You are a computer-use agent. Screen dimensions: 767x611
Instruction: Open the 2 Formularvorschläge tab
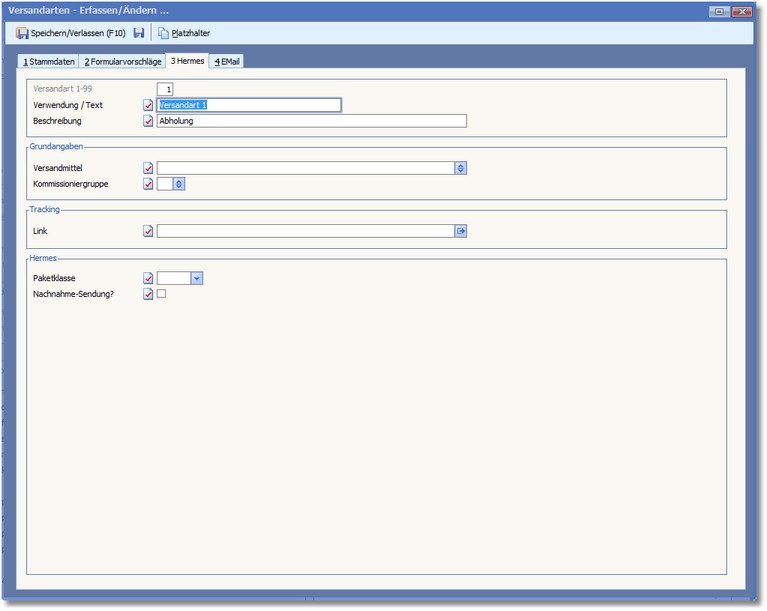122,61
